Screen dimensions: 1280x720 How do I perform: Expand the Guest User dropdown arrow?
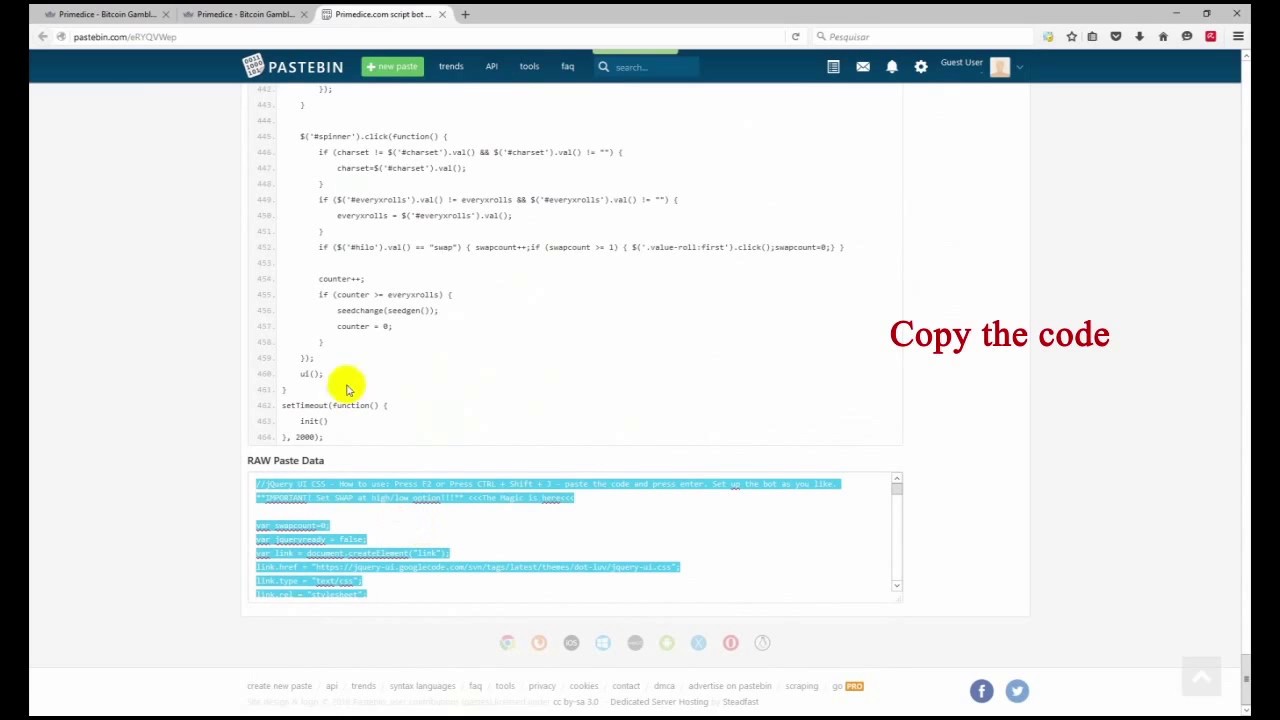point(1020,68)
